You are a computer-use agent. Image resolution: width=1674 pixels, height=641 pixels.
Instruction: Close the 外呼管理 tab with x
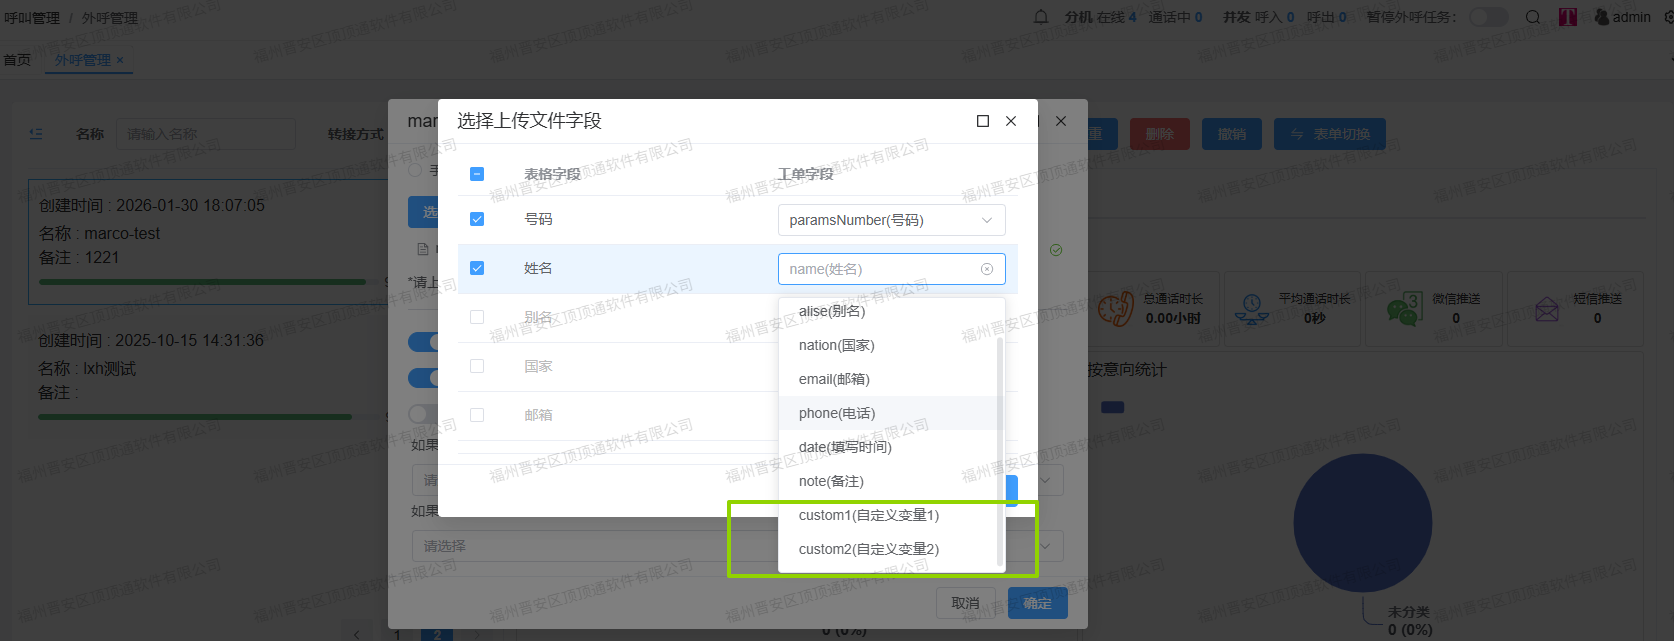tap(120, 60)
